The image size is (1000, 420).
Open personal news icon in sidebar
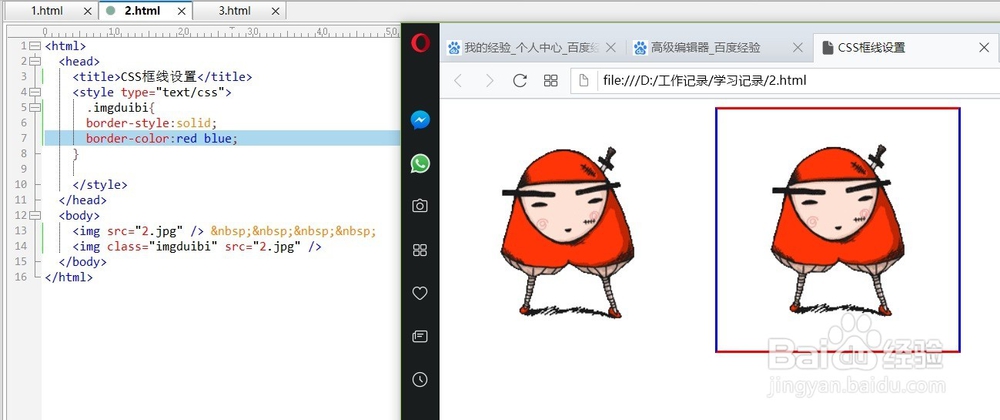[x=420, y=336]
